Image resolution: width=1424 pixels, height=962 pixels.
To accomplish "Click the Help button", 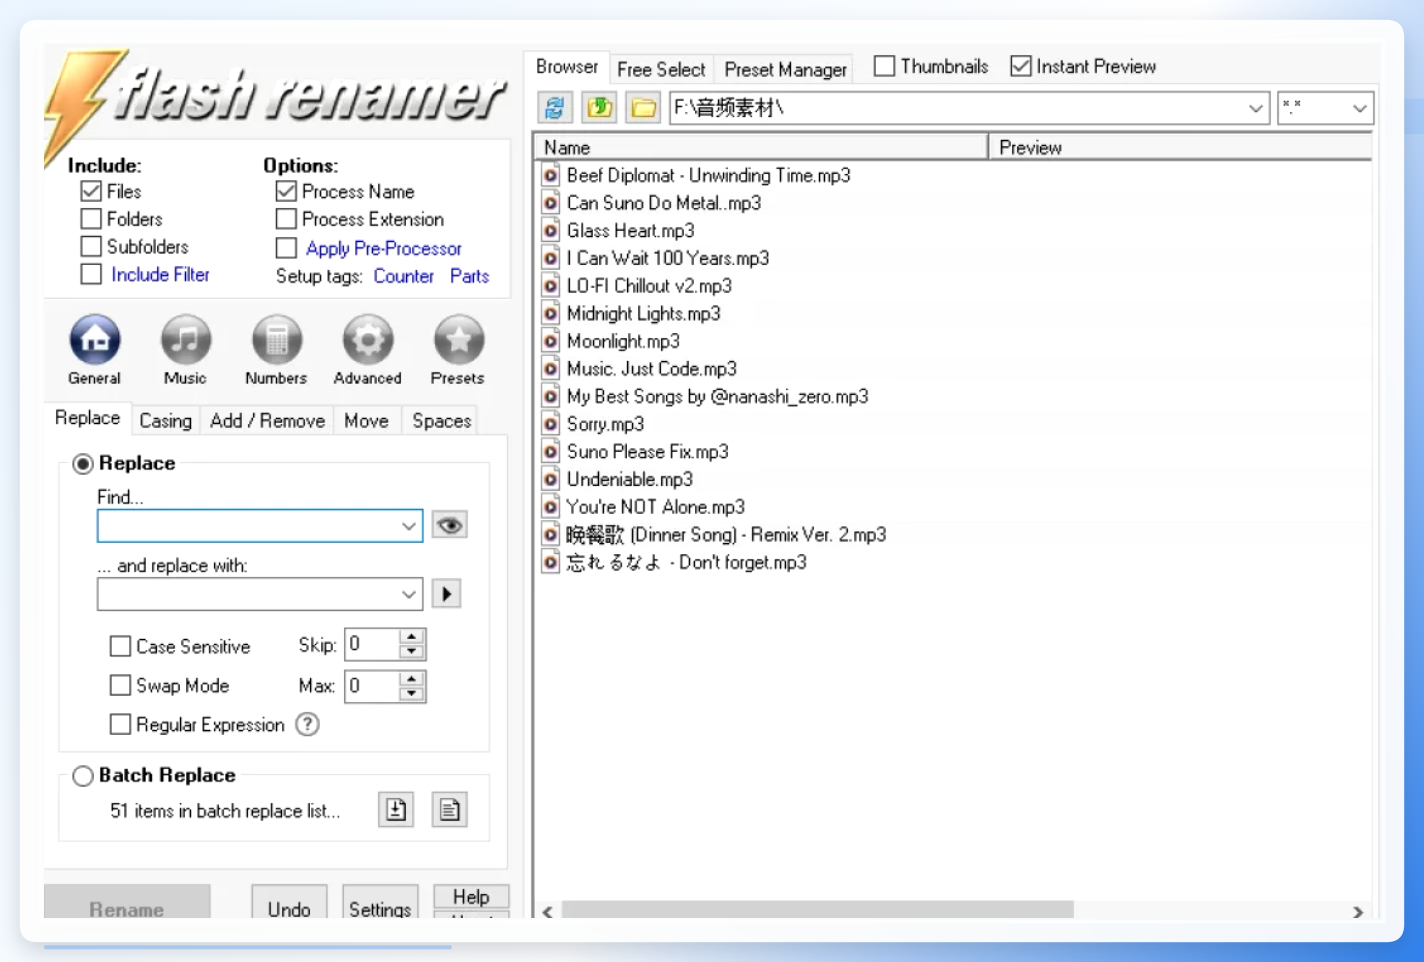I will coord(471,896).
